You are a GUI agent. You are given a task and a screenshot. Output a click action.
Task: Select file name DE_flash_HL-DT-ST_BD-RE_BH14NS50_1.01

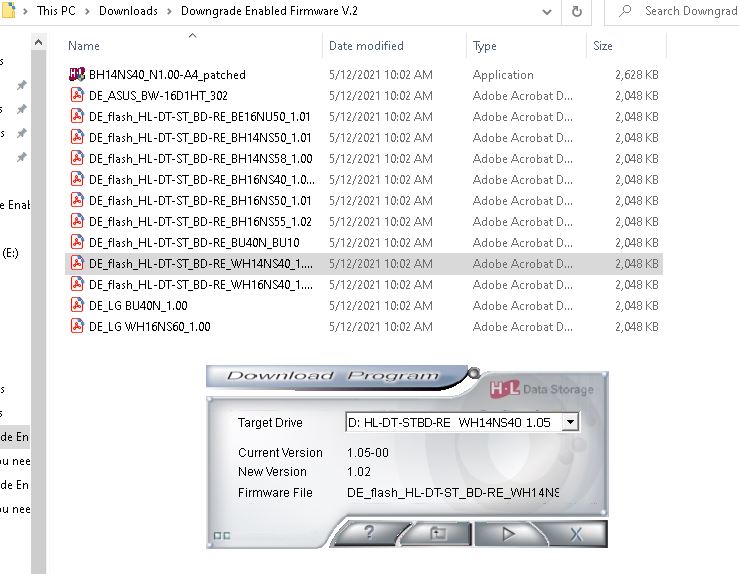click(200, 138)
